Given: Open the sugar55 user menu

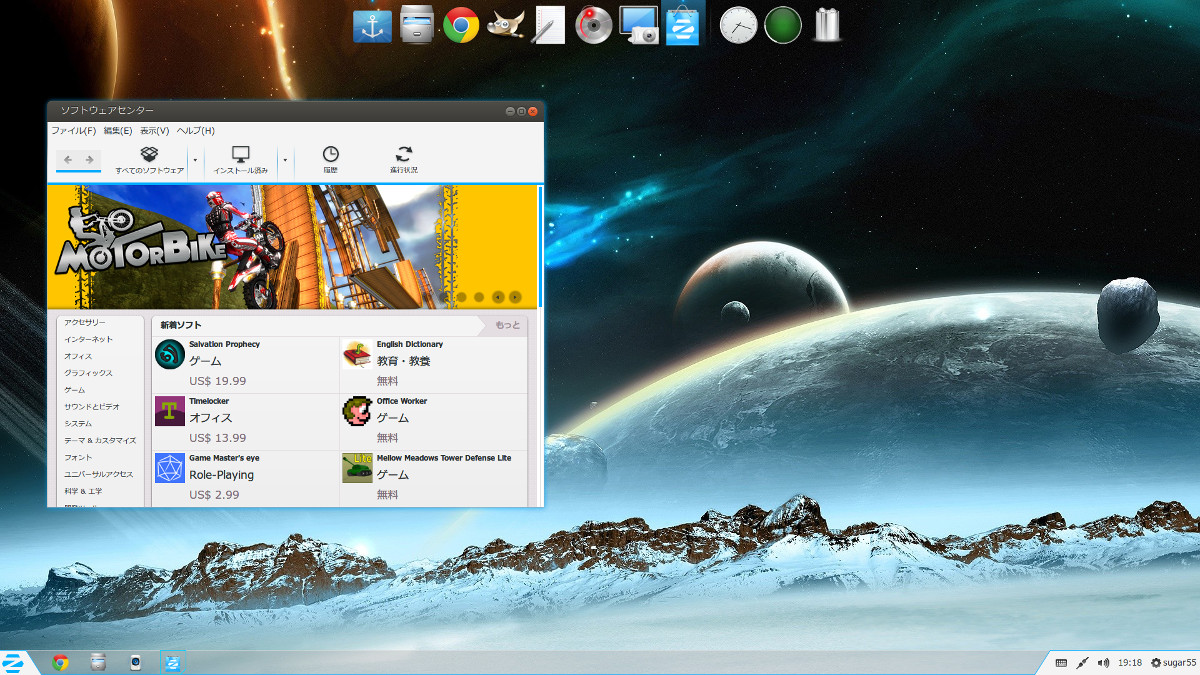Looking at the screenshot, I should coord(1174,662).
